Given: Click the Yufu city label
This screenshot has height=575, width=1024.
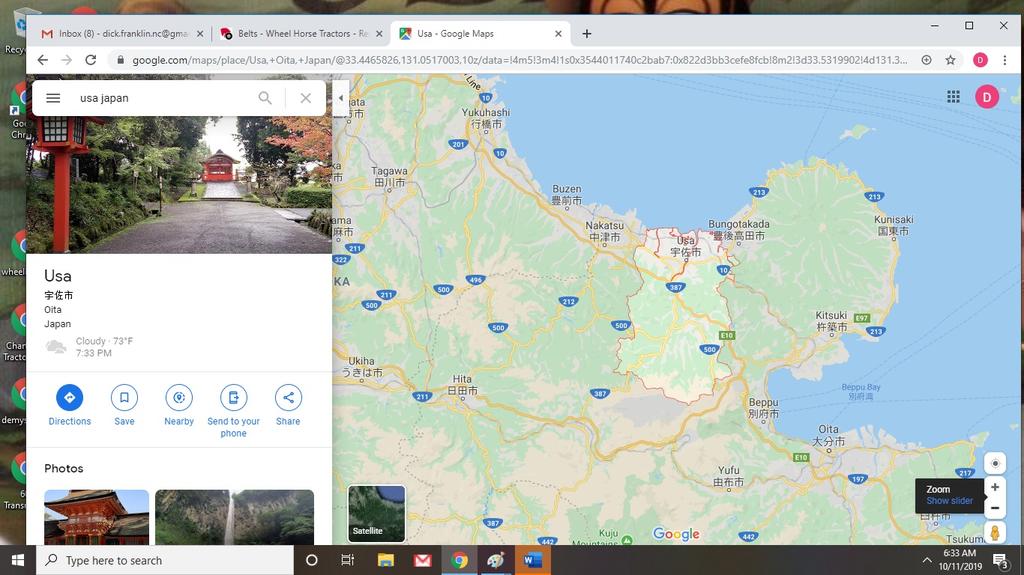Looking at the screenshot, I should [x=728, y=476].
